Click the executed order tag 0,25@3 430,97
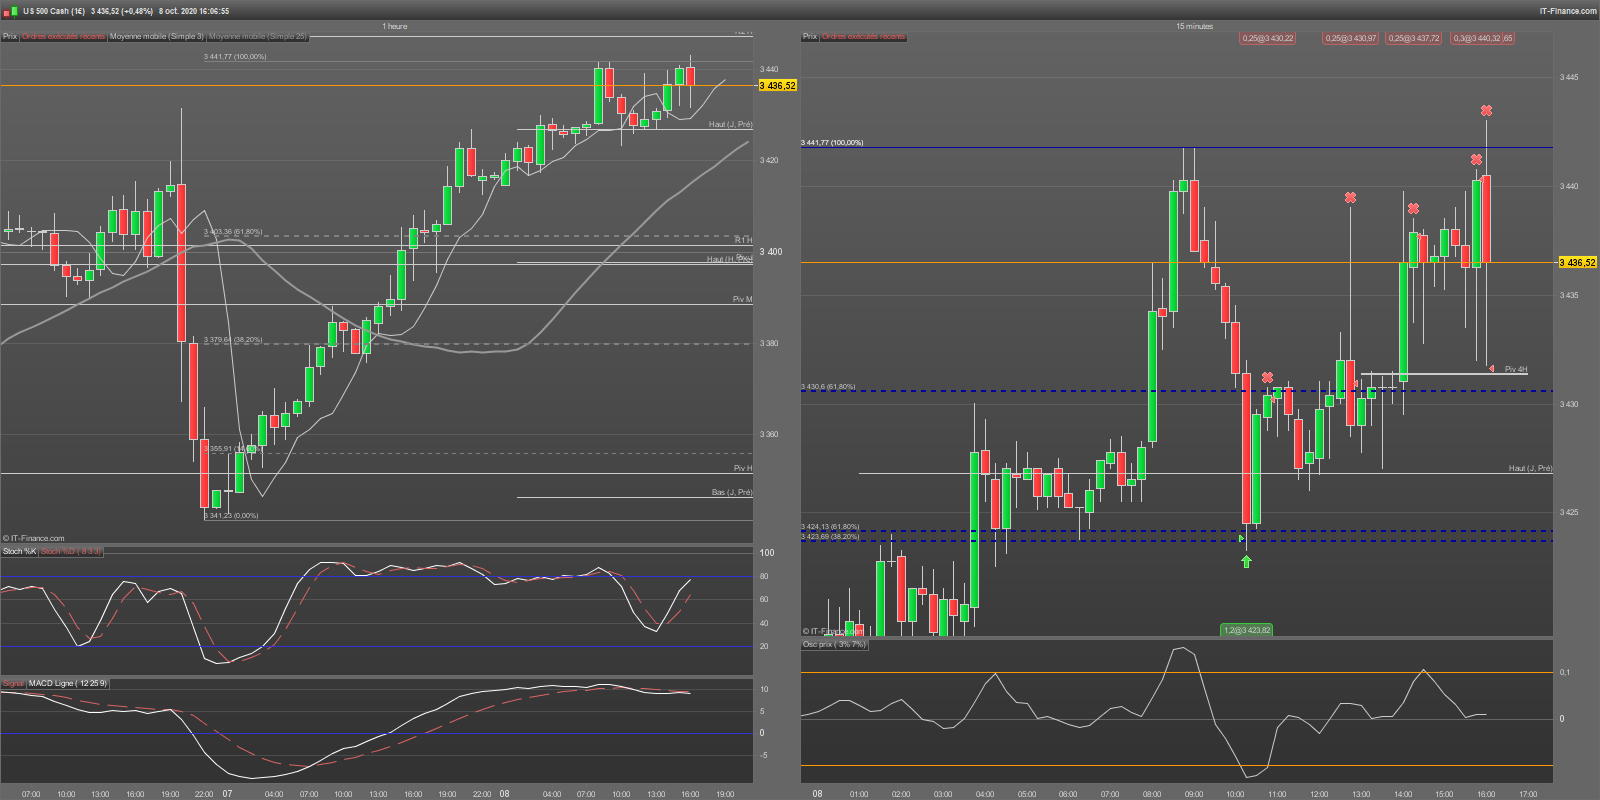The width and height of the screenshot is (1600, 800). pyautogui.click(x=1351, y=38)
